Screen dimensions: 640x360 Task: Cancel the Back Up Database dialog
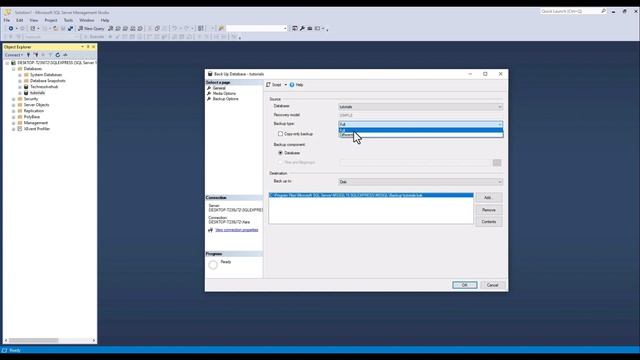tap(493, 285)
